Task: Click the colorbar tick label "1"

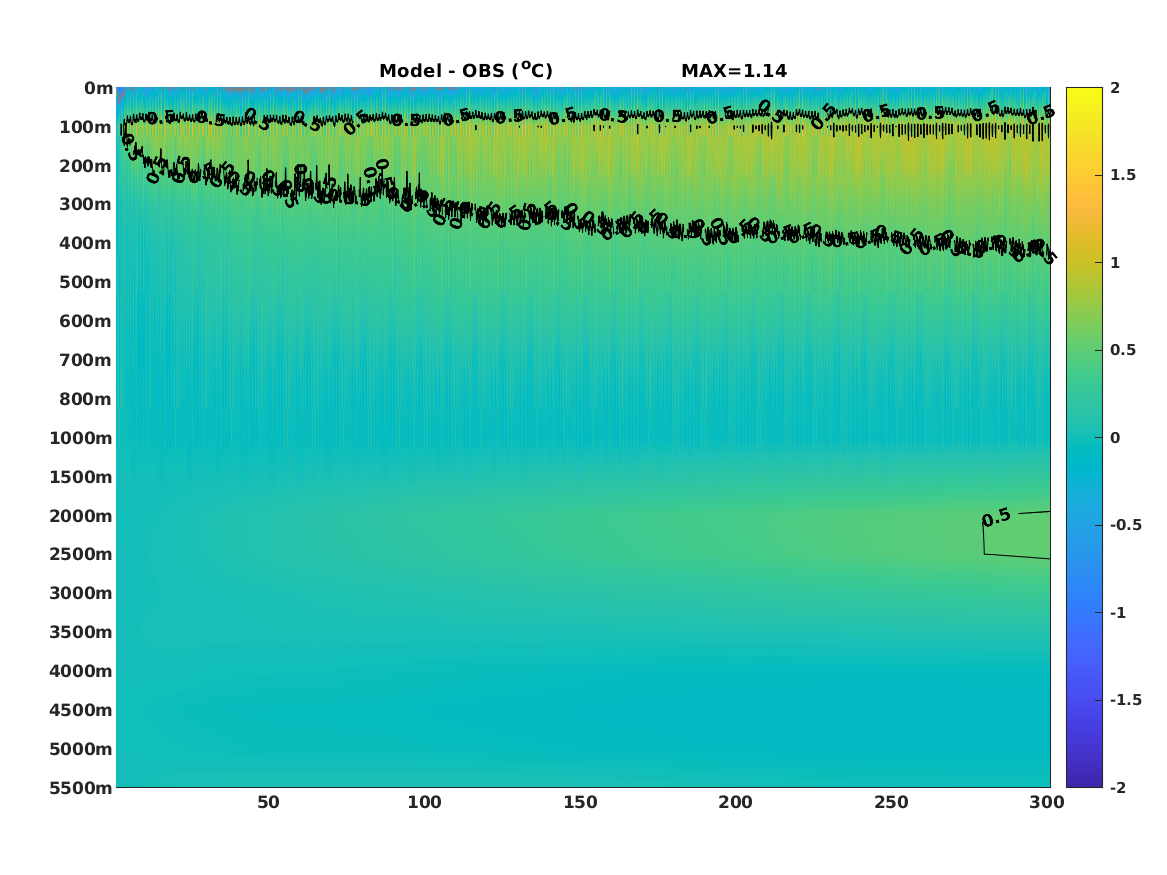Action: 1115,263
